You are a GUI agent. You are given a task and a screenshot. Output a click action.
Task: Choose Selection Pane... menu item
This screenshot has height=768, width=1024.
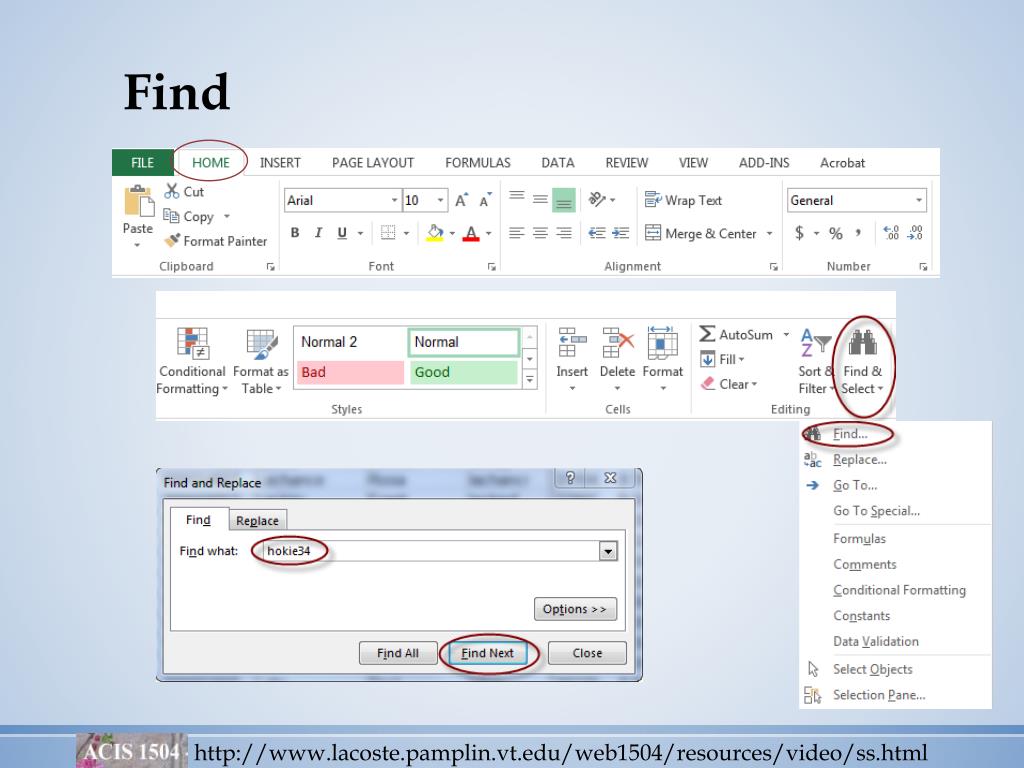coord(879,695)
